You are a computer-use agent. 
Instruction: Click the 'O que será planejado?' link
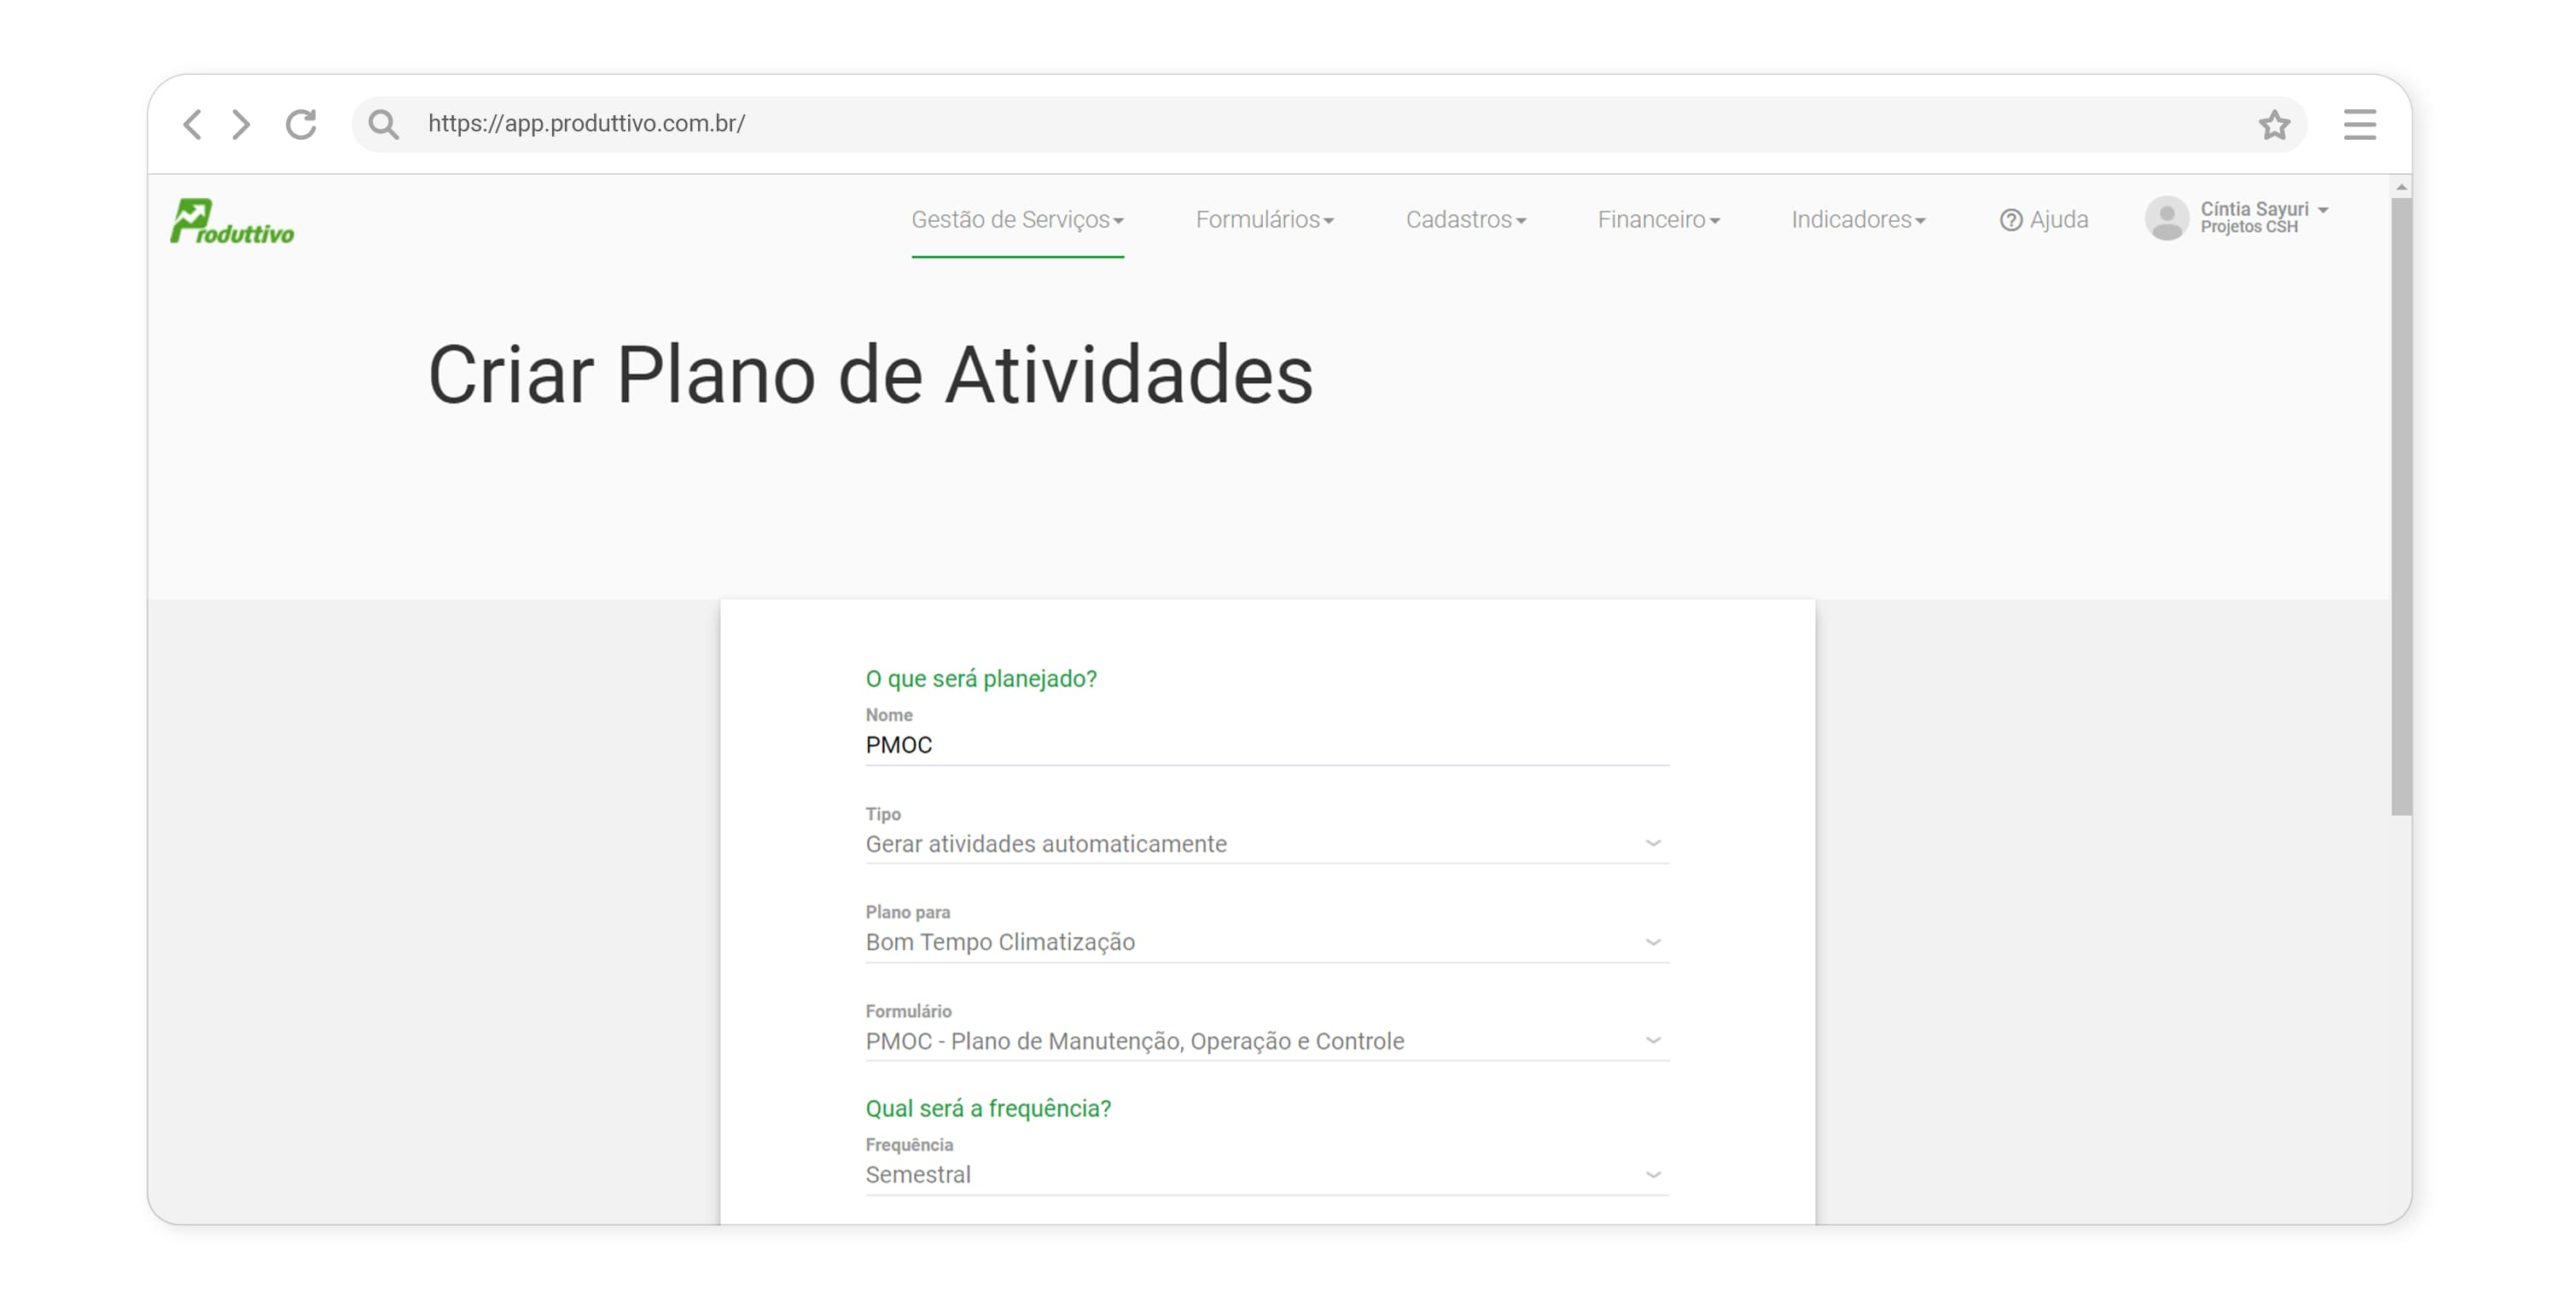(981, 678)
